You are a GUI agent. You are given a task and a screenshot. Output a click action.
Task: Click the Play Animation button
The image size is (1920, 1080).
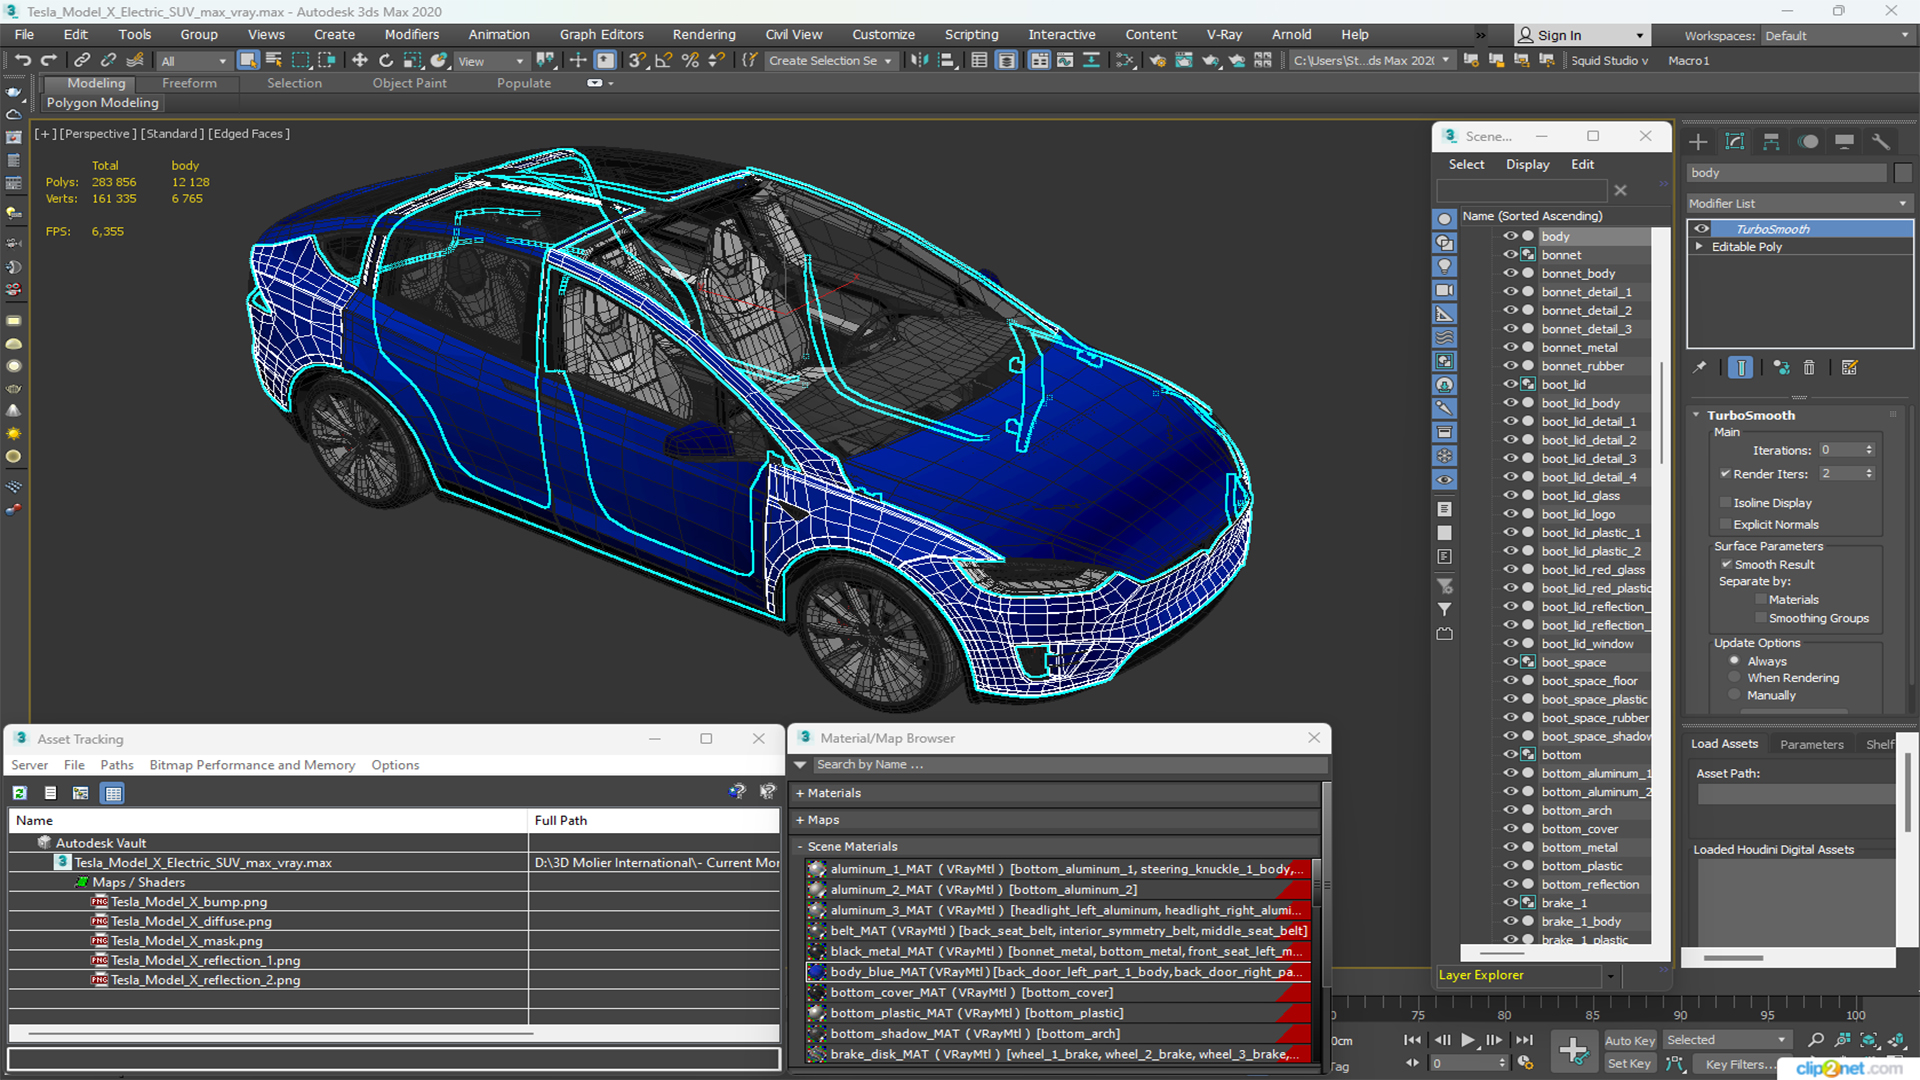pyautogui.click(x=1467, y=1041)
